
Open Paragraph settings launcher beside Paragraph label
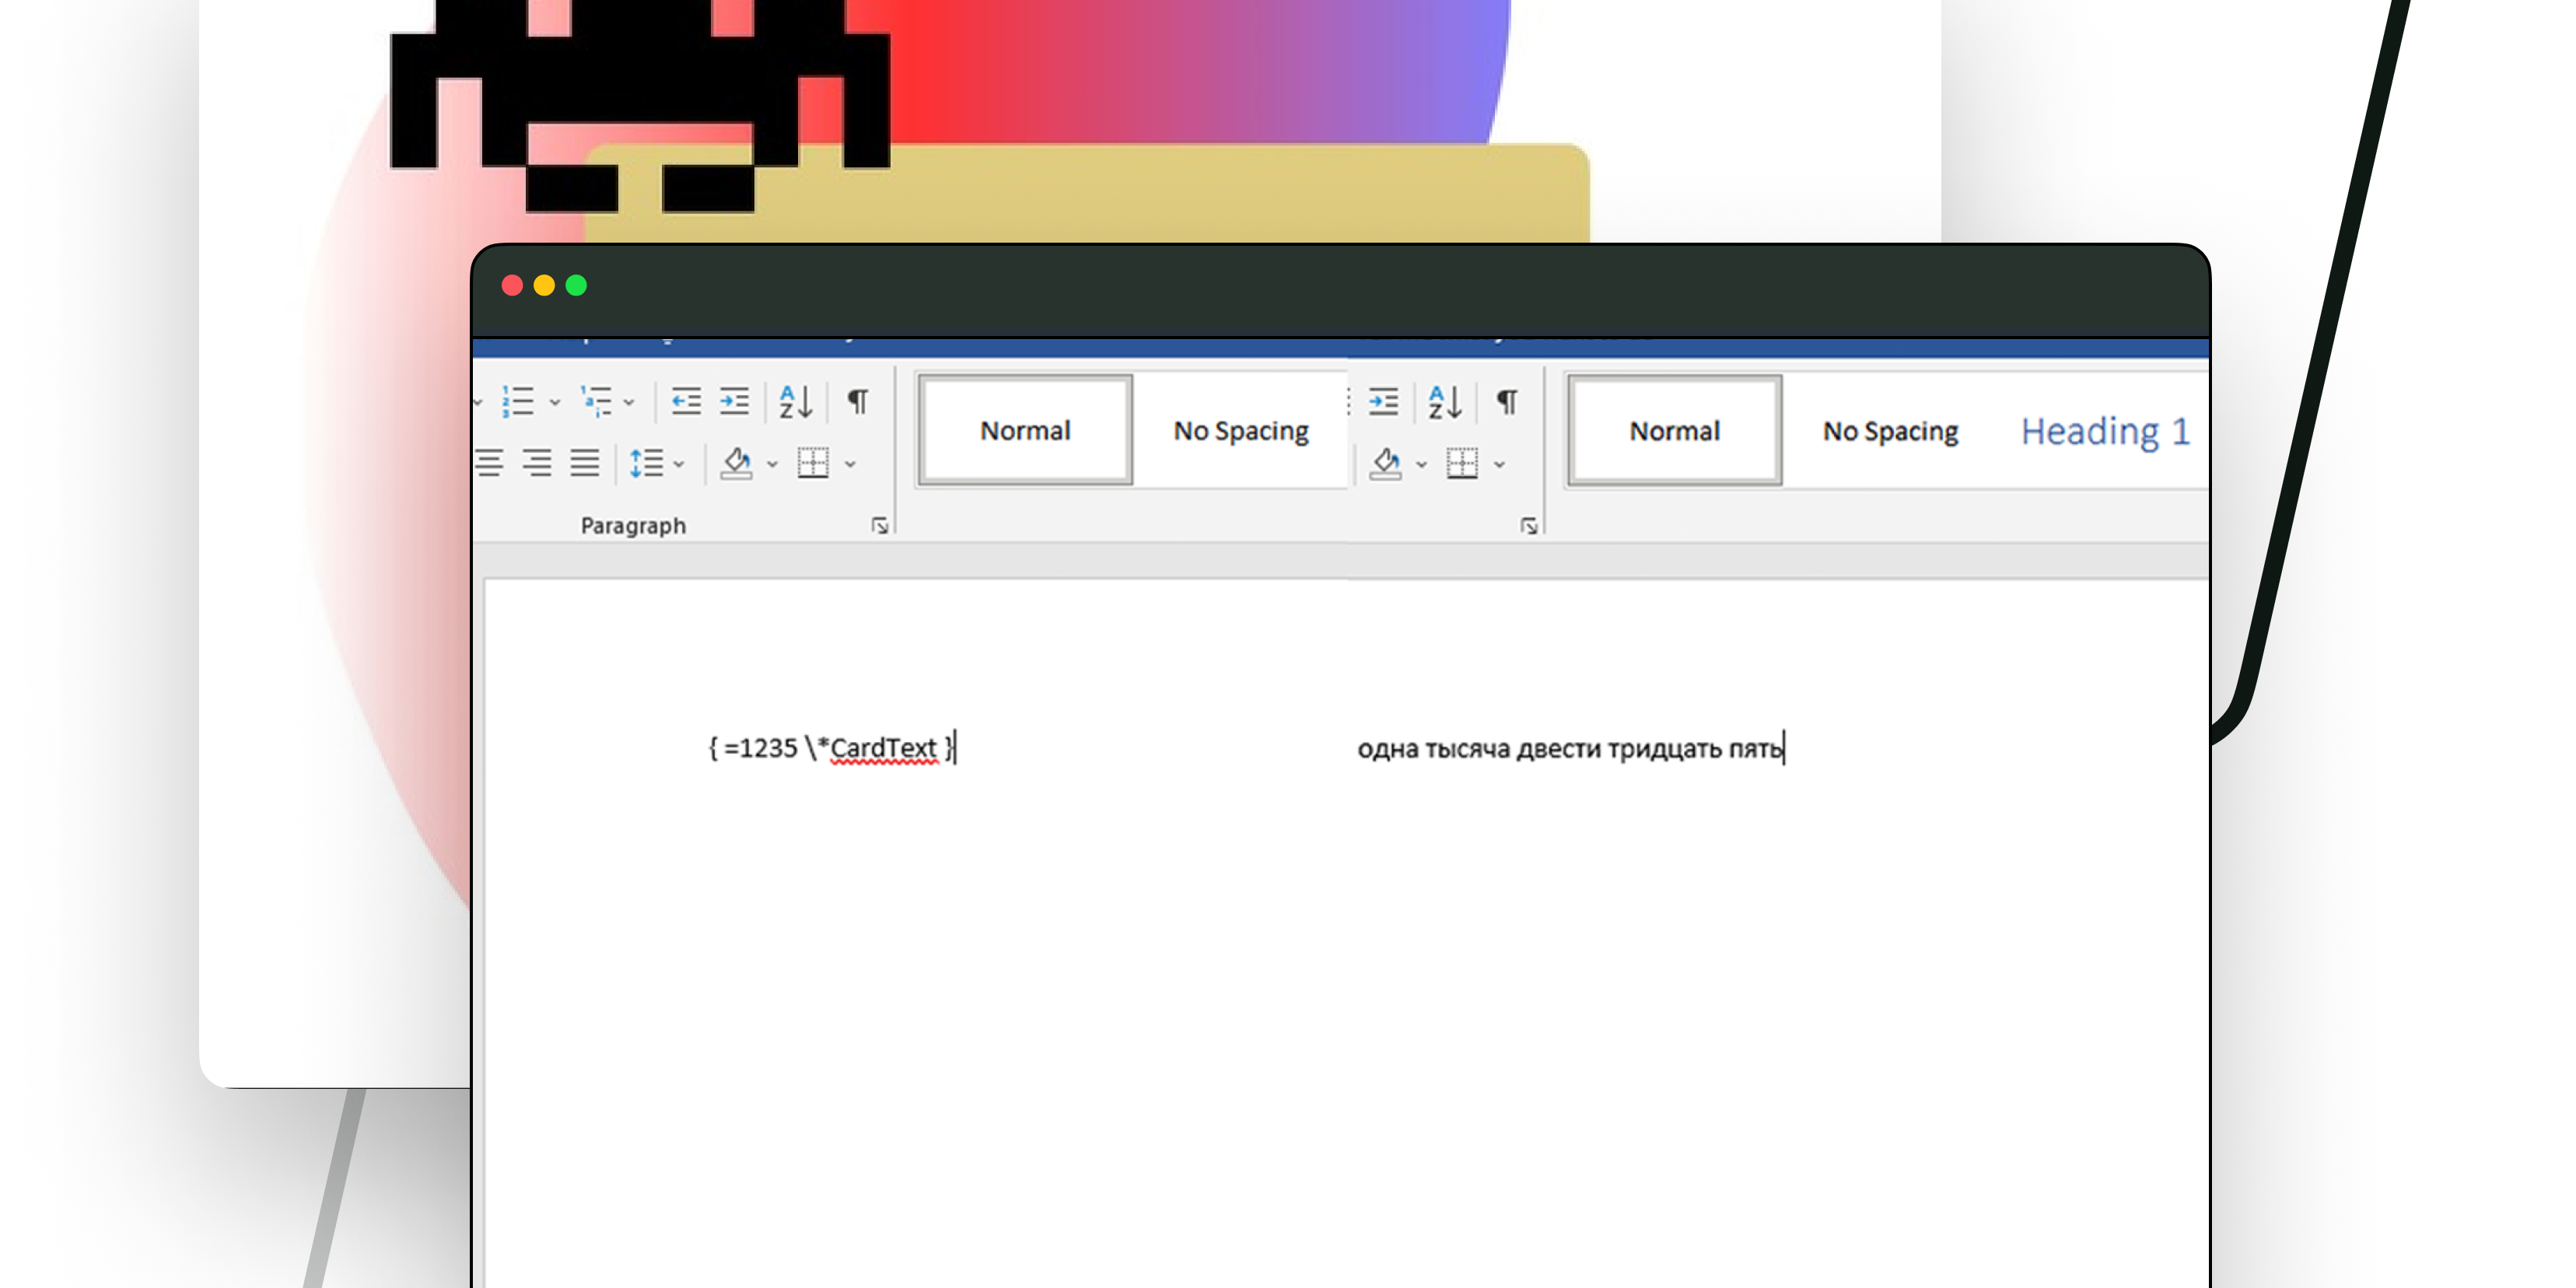(x=880, y=526)
